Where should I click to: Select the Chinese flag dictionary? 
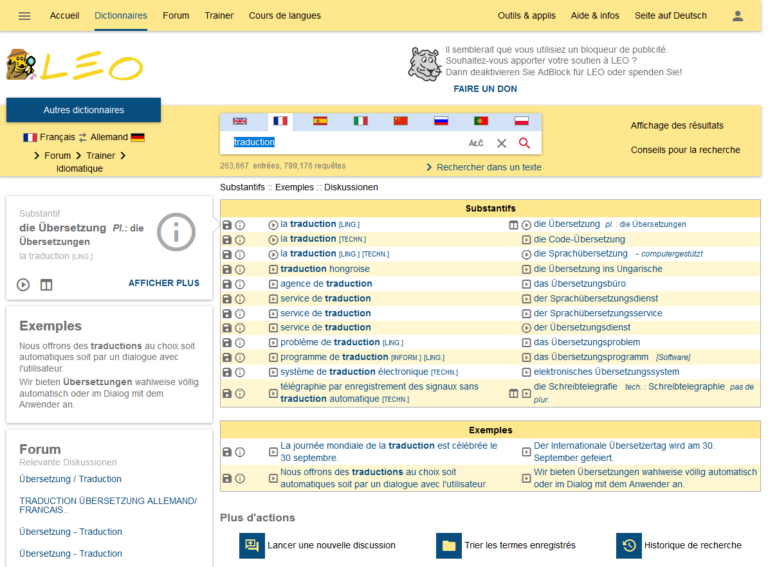401,121
